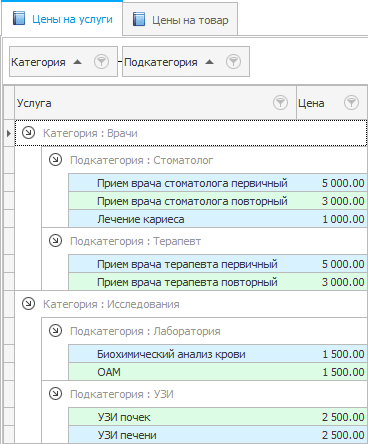Open filter on Услуга column
The image size is (368, 444).
(280, 103)
